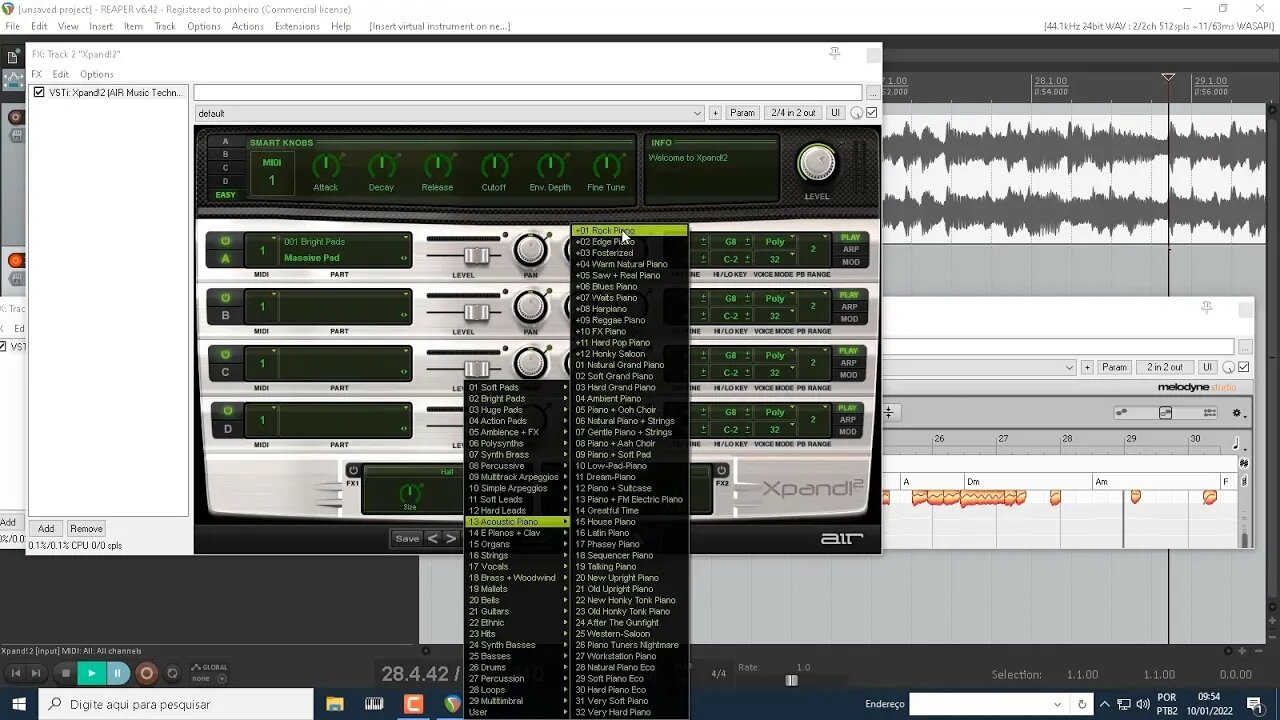Toggle Xpand!2 FX bypass checkbox beside UI

(x=872, y=113)
